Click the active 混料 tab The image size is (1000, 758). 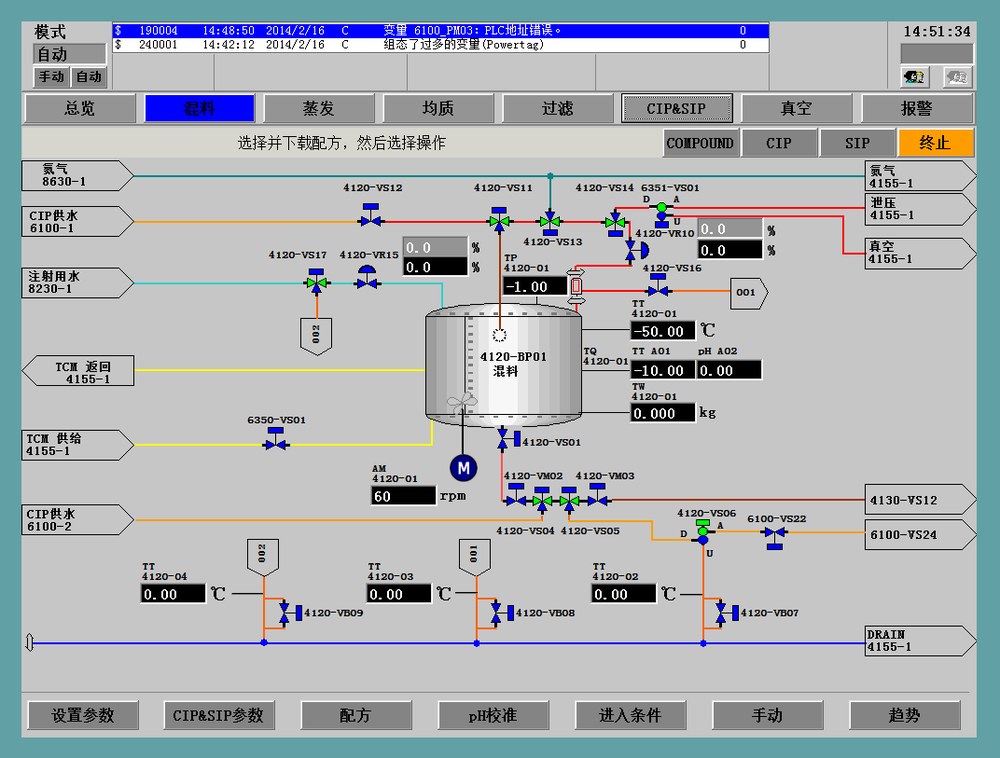[199, 108]
